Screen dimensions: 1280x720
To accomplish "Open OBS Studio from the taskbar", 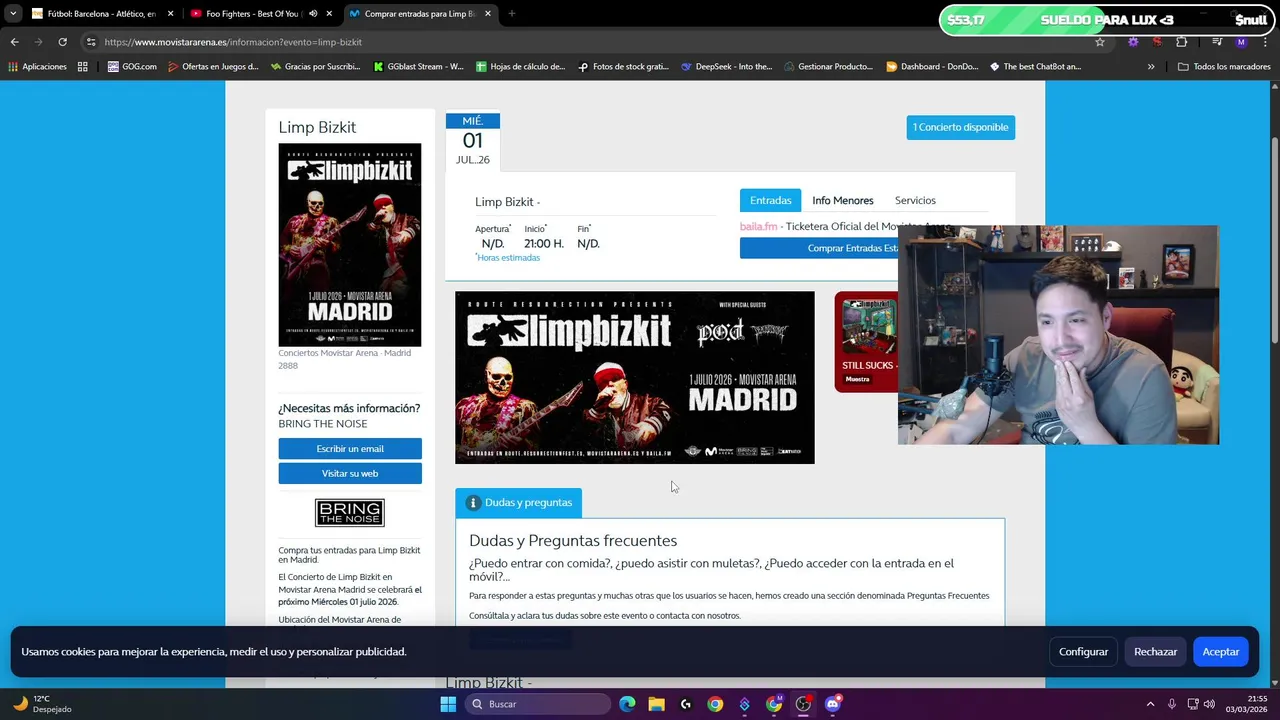I will pos(803,704).
